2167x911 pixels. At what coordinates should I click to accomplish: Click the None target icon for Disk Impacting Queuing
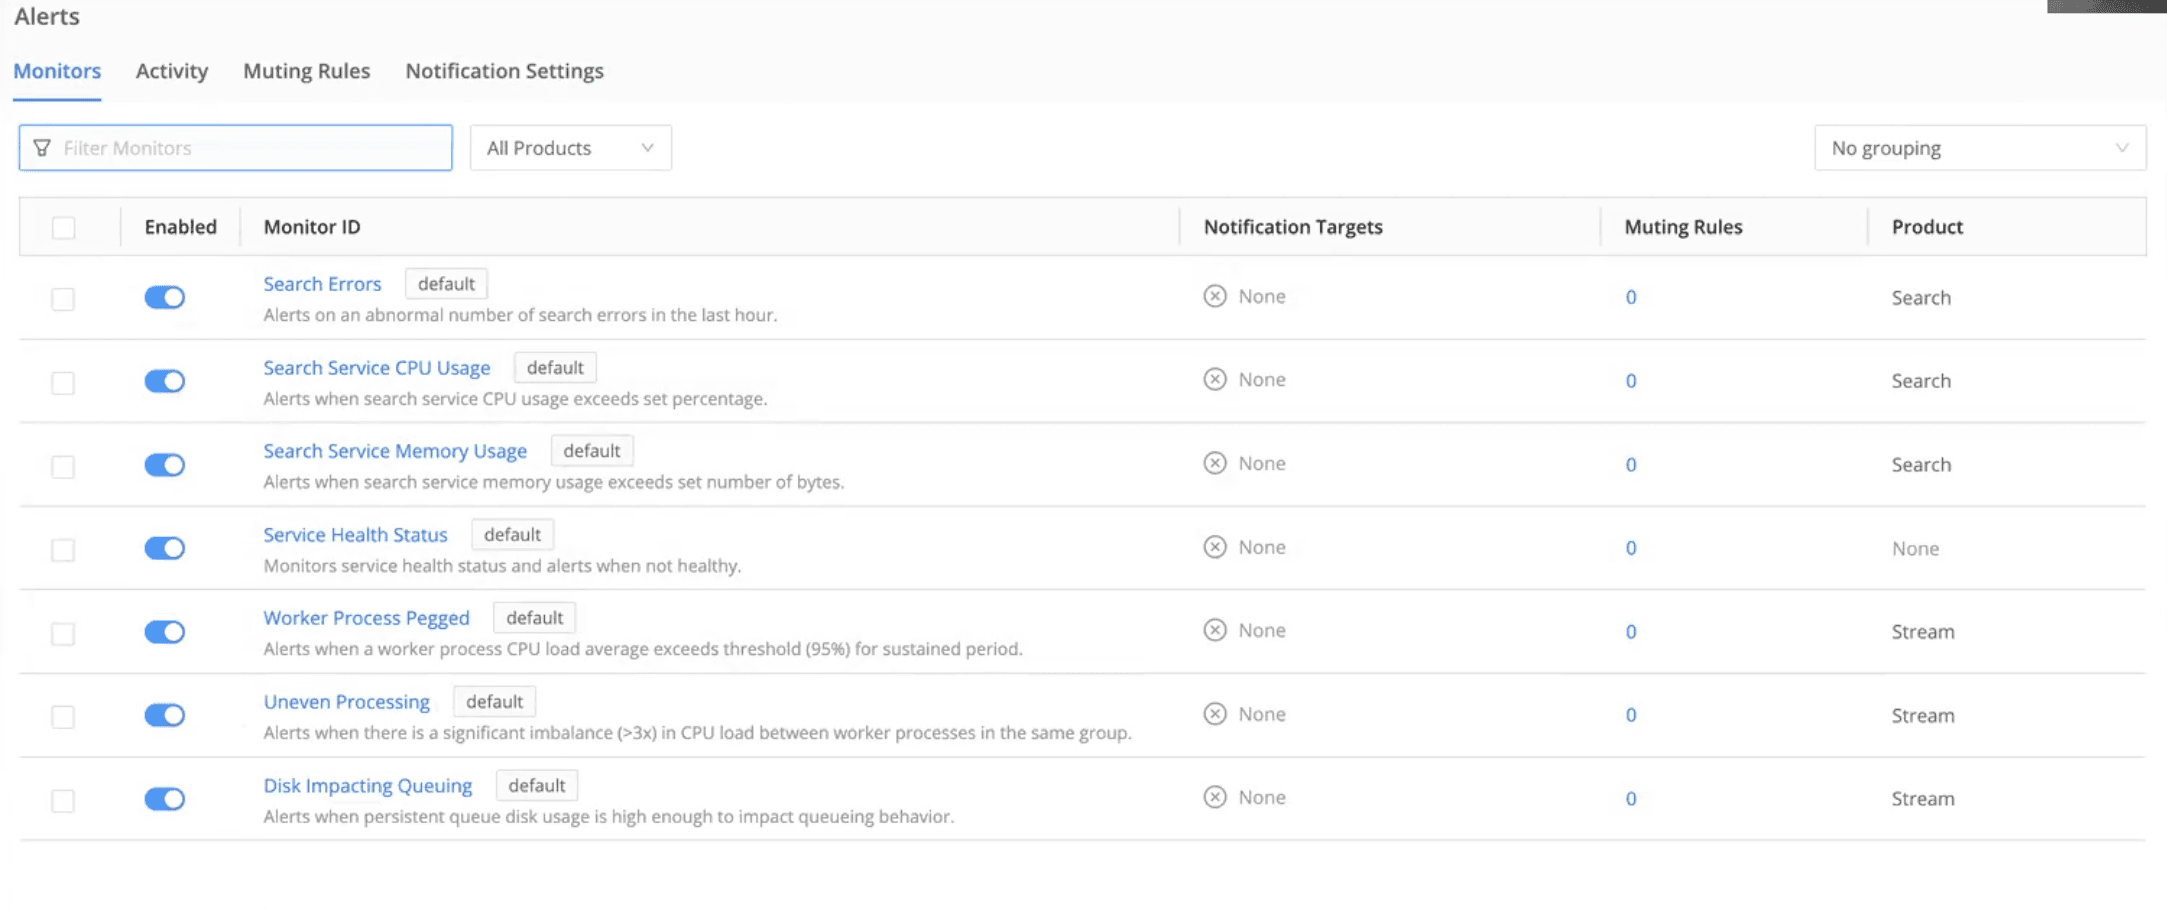tap(1214, 797)
